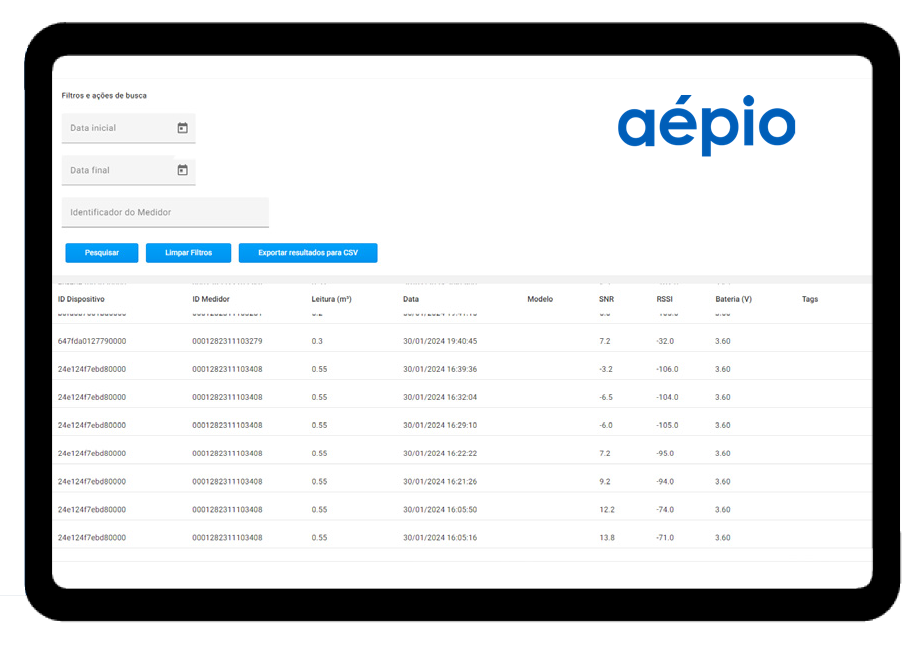
Task: Sort by ID Medidor column header
Action: (x=211, y=299)
